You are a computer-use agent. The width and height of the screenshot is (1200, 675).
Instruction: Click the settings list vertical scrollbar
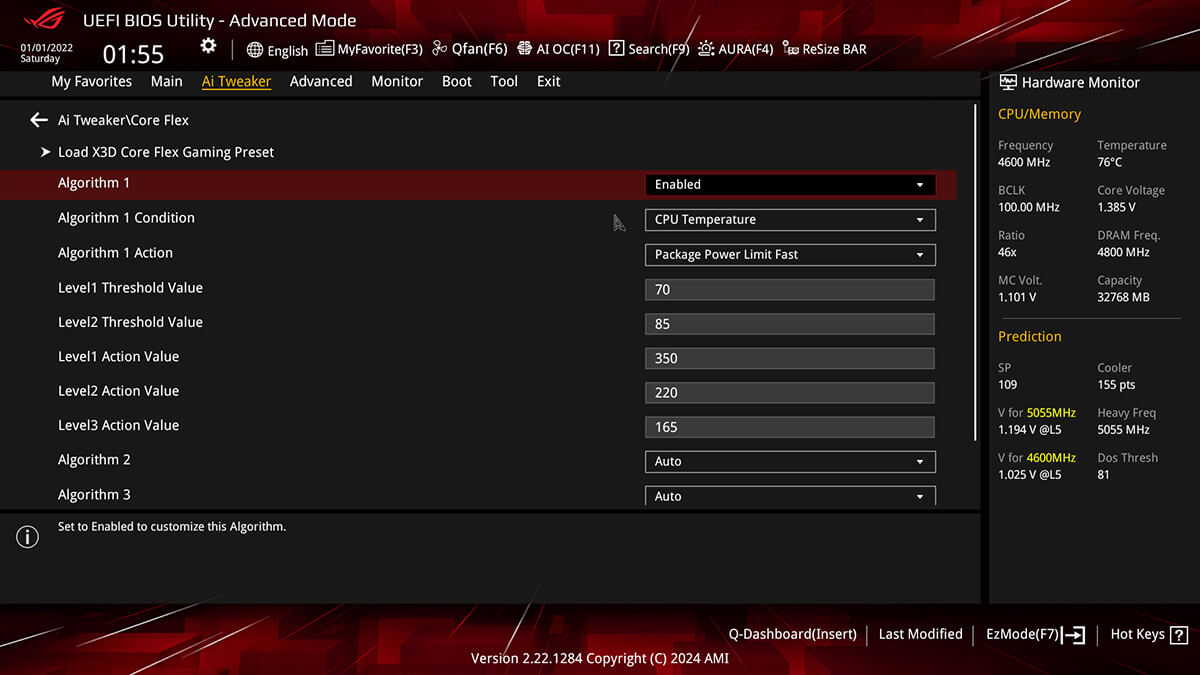point(976,271)
